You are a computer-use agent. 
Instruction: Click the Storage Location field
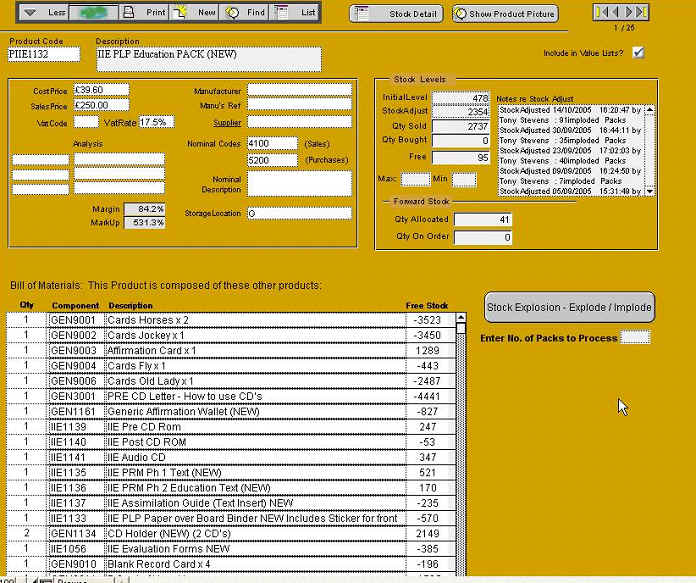tap(300, 214)
